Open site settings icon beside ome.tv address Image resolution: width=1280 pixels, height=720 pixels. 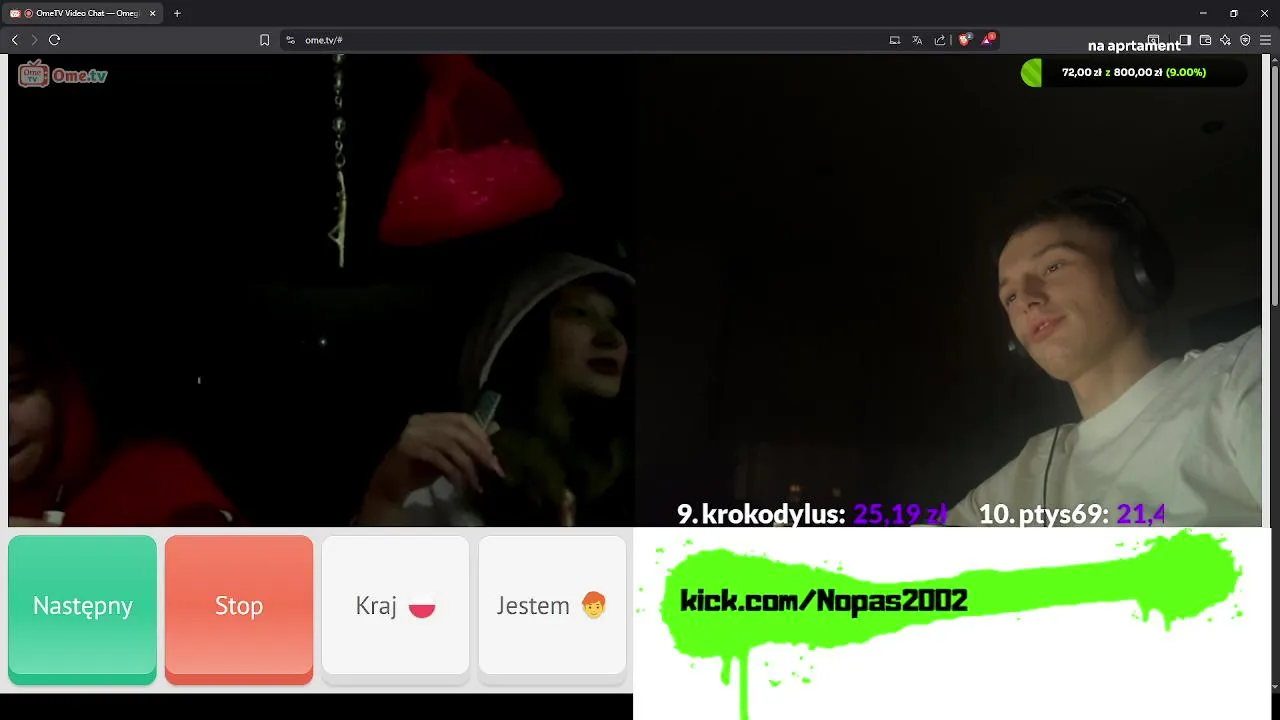pos(290,40)
